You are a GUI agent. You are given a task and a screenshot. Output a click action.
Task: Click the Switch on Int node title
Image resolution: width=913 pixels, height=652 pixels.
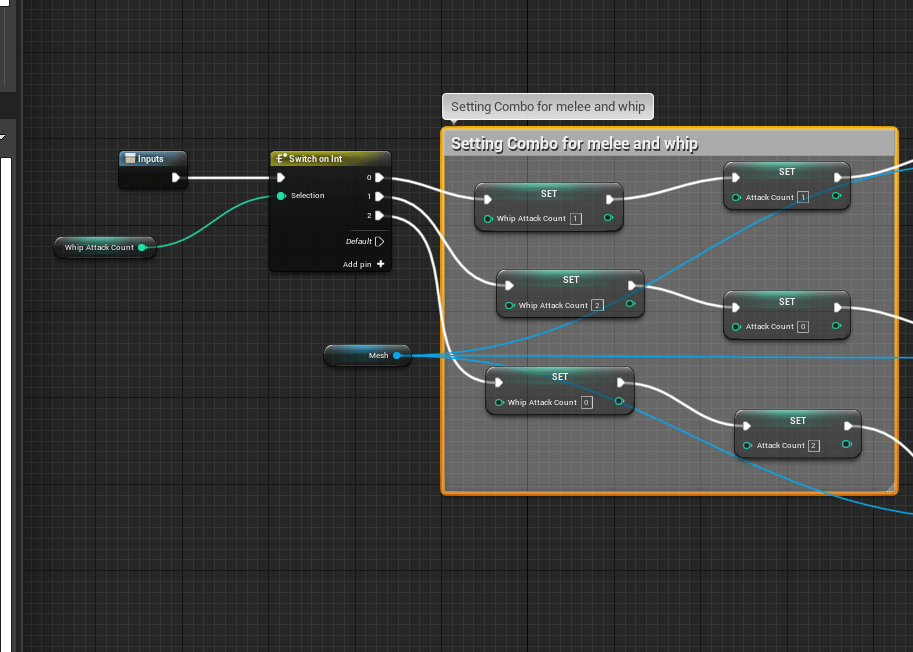(315, 159)
